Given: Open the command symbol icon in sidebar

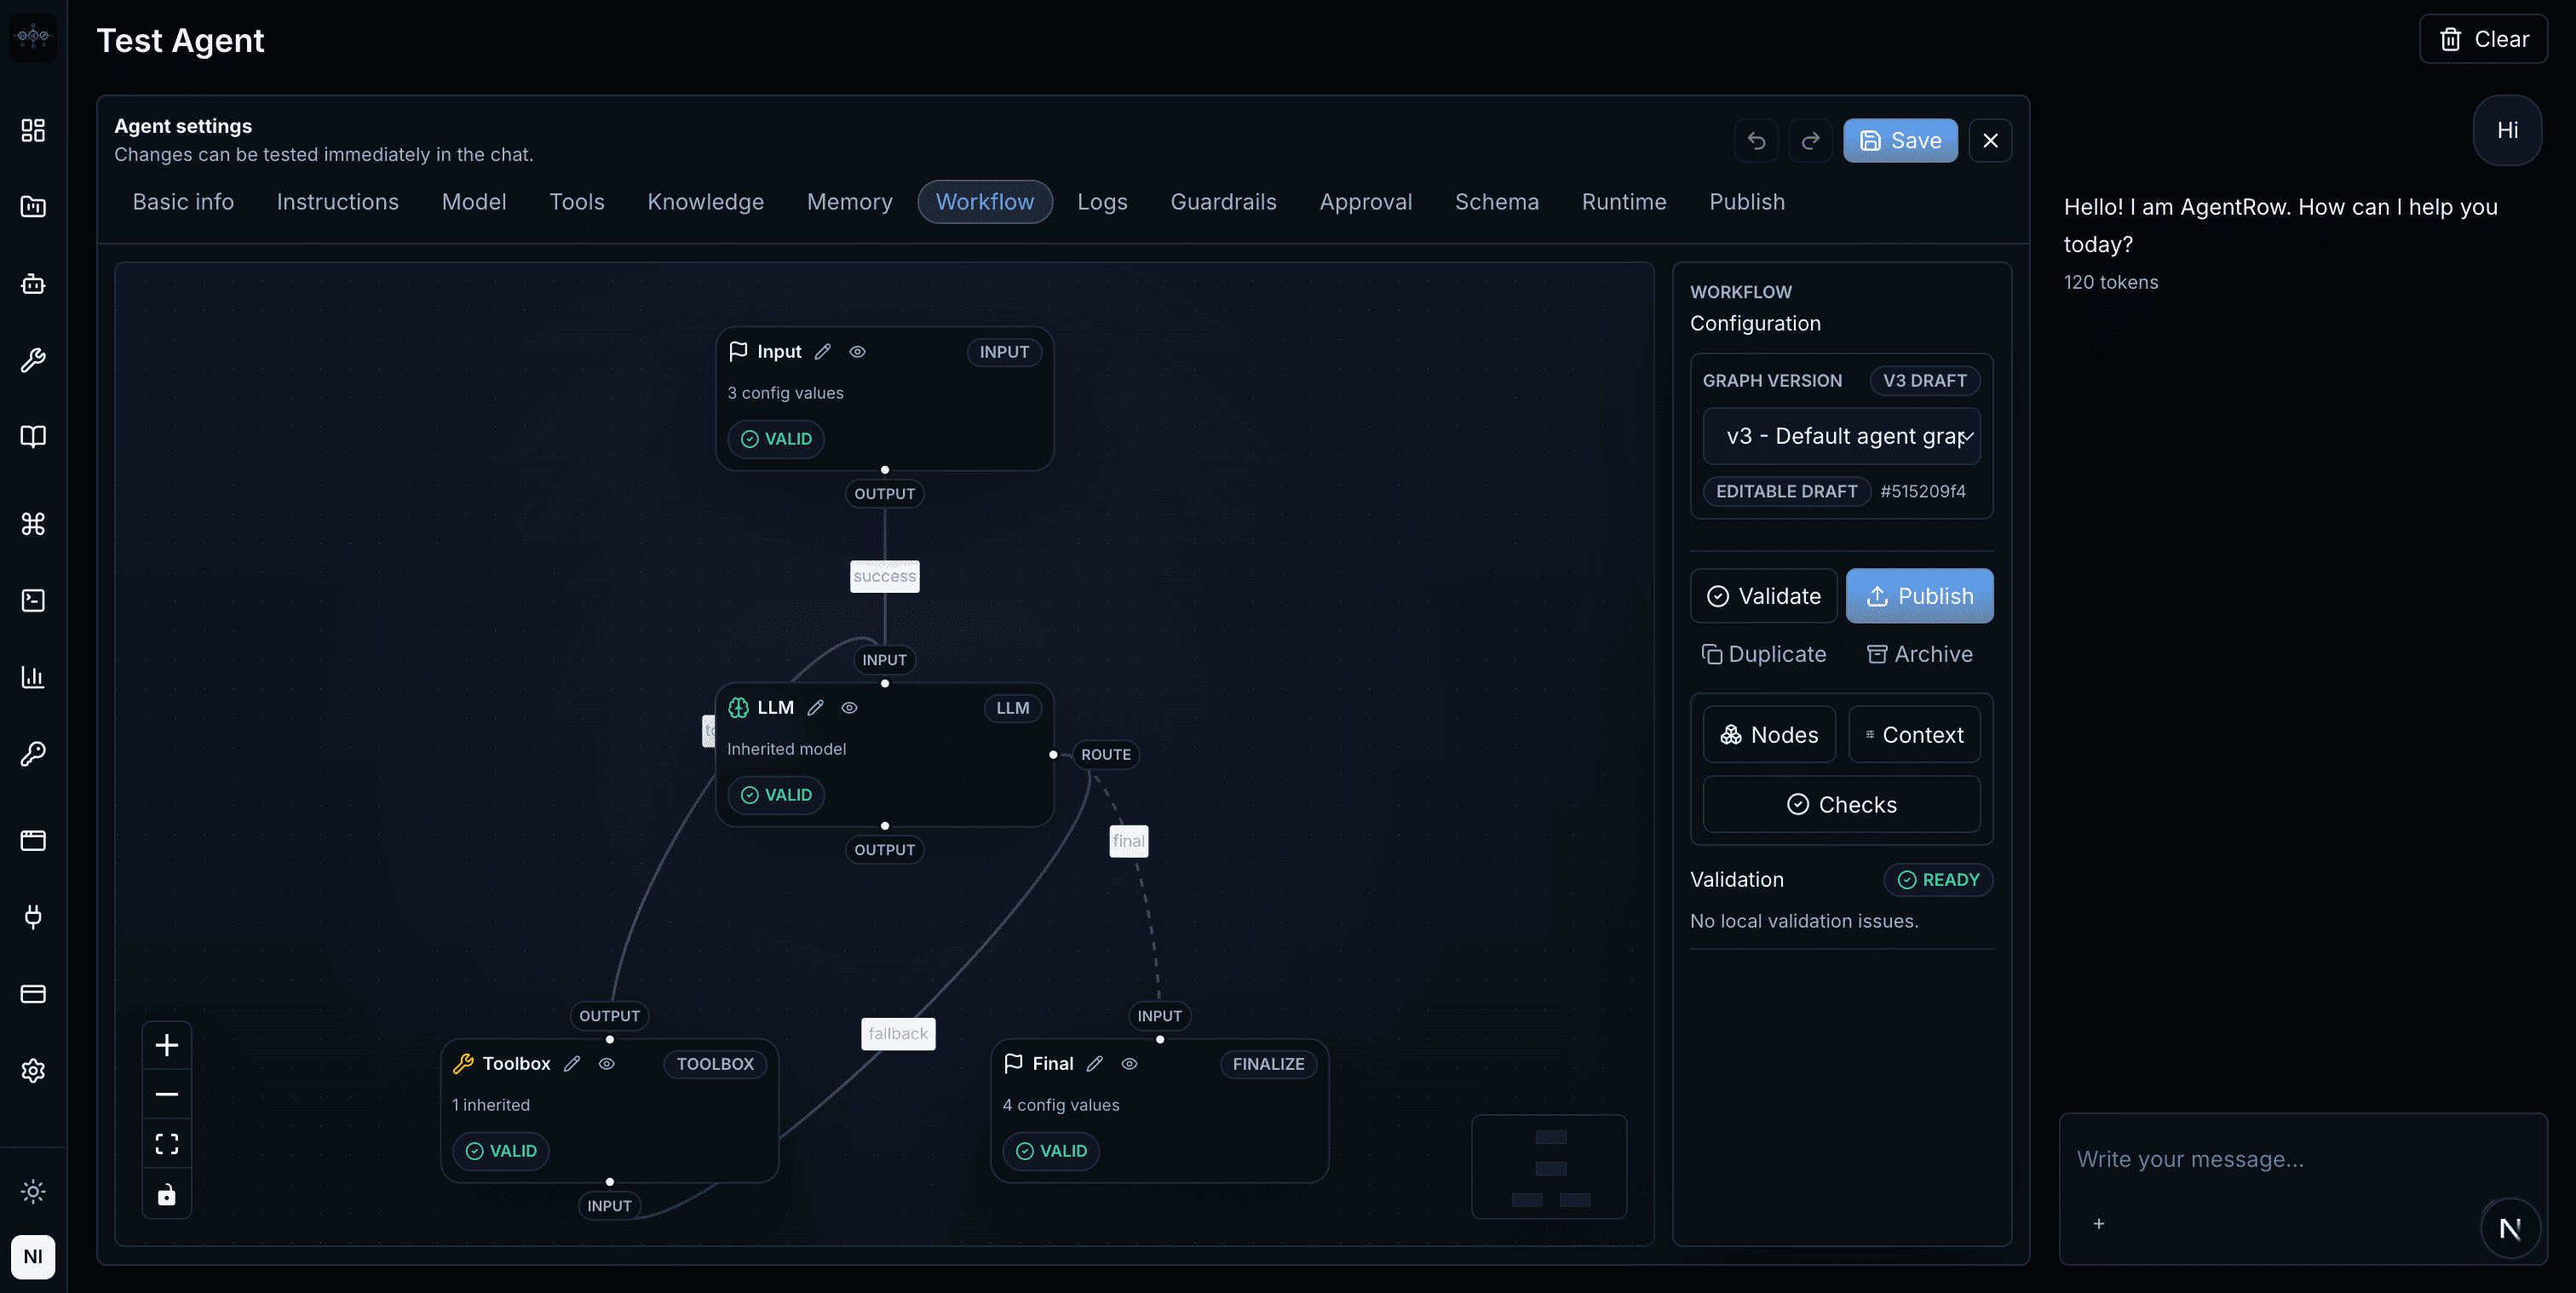Looking at the screenshot, I should pyautogui.click(x=33, y=523).
